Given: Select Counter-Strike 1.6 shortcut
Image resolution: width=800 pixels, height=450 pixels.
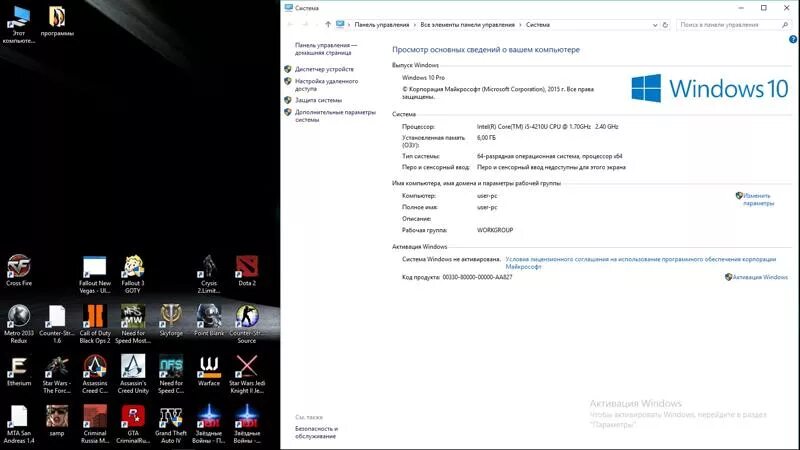Looking at the screenshot, I should pos(57,324).
